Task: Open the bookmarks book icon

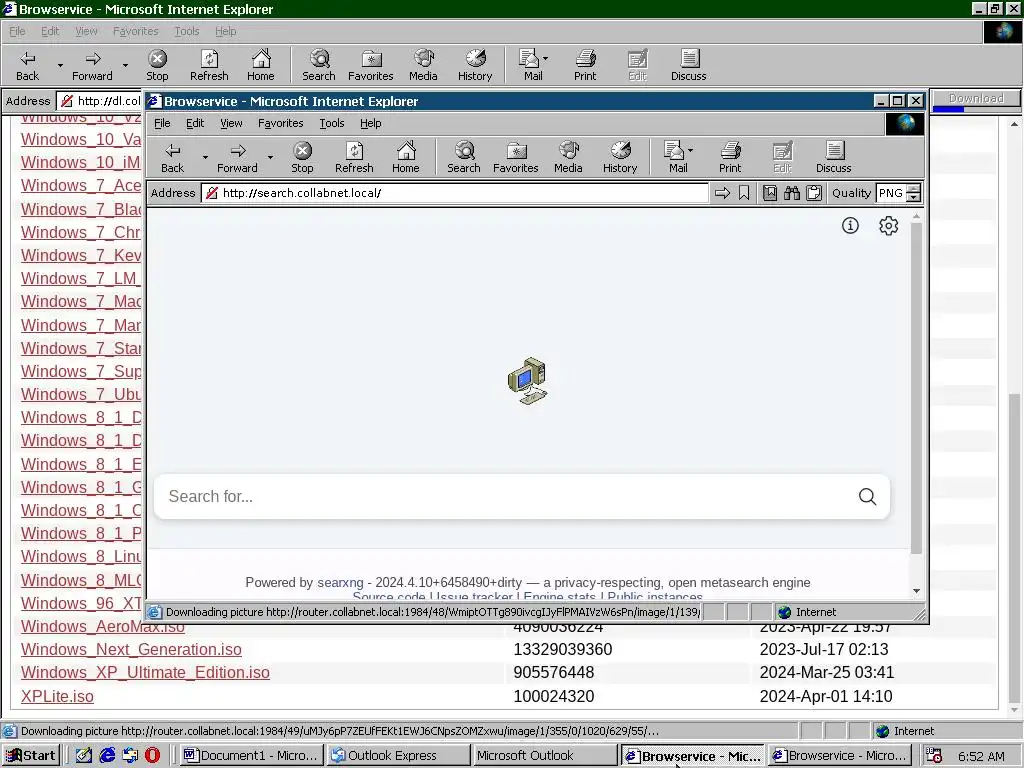Action: click(x=770, y=193)
